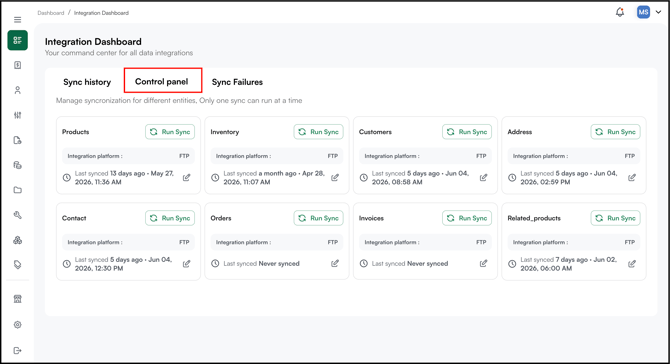This screenshot has height=364, width=670.
Task: Click the MS user avatar
Action: click(643, 12)
